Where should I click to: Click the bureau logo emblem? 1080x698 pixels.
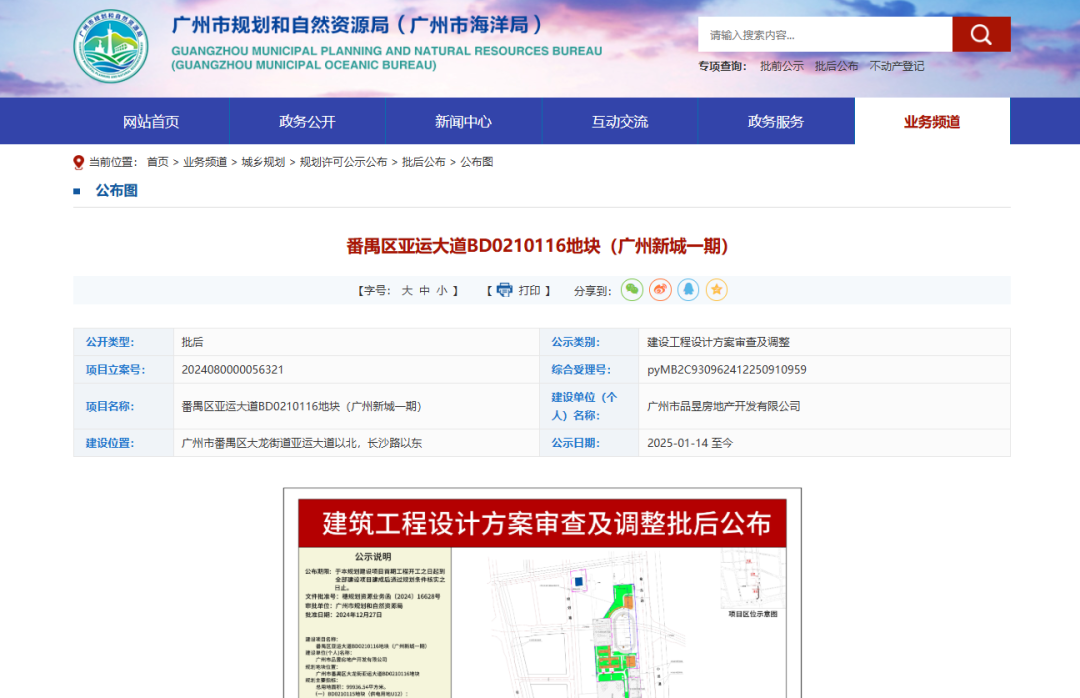[x=111, y=46]
